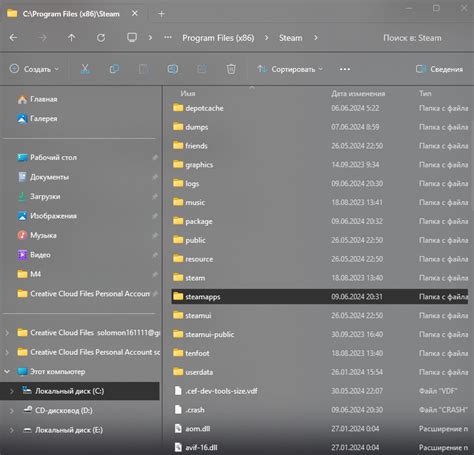Toggle the Сведения details pane

coord(439,69)
